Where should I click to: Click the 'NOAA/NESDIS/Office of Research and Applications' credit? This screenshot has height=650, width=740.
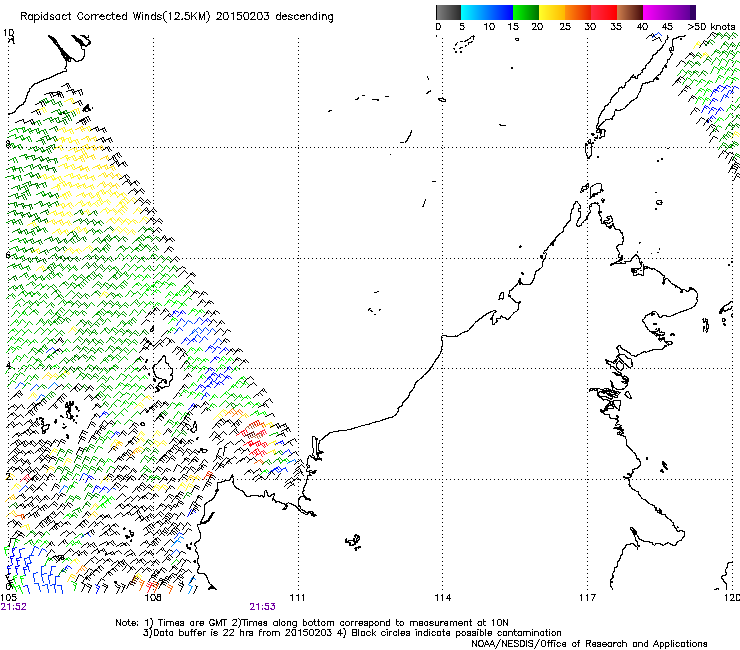pyautogui.click(x=589, y=644)
